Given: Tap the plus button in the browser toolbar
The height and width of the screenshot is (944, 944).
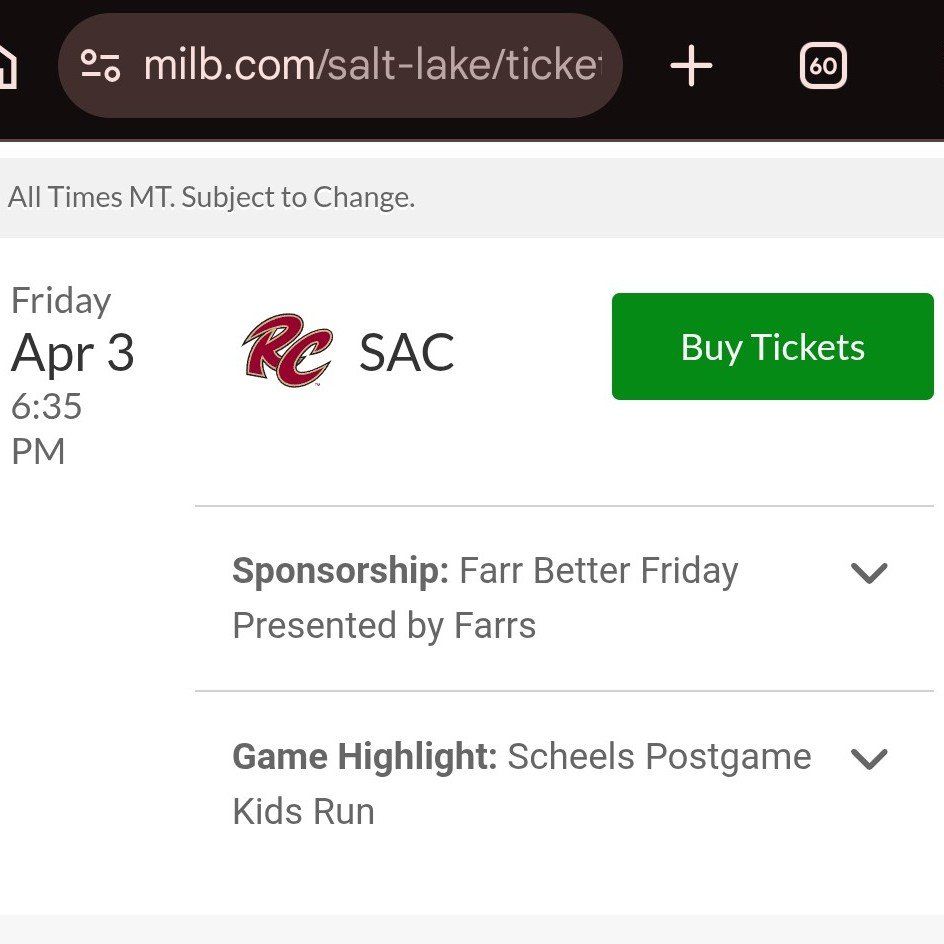Looking at the screenshot, I should tap(691, 64).
